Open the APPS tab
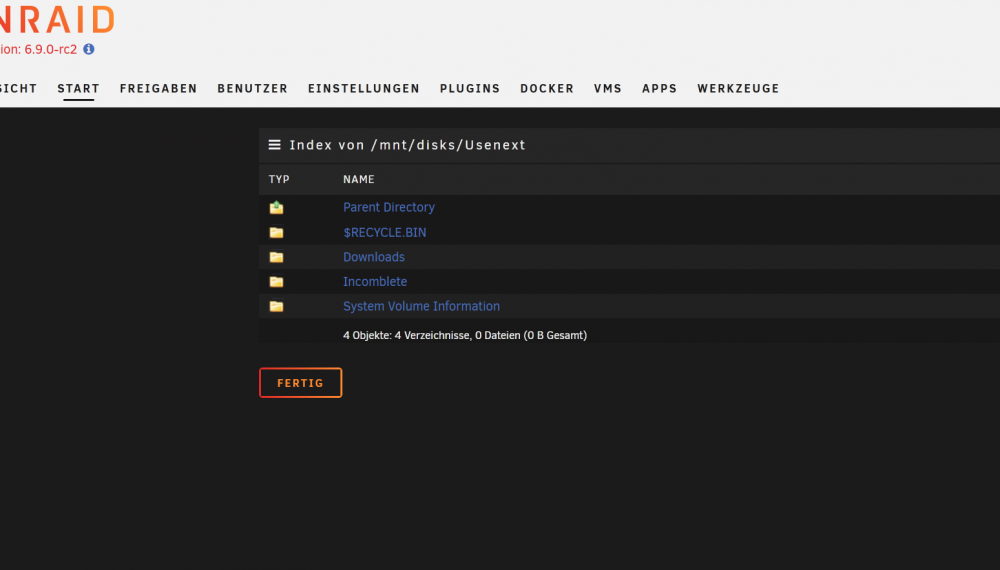The image size is (1000, 570). tap(659, 89)
